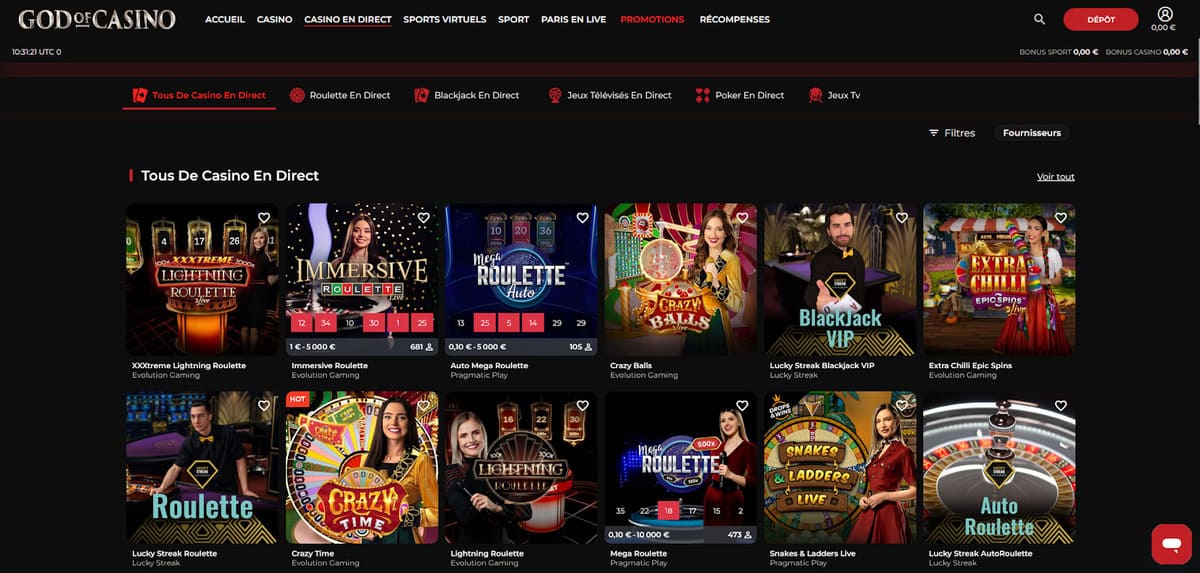The image size is (1200, 573).
Task: Select Blackjack En Direct tab
Action: point(467,95)
